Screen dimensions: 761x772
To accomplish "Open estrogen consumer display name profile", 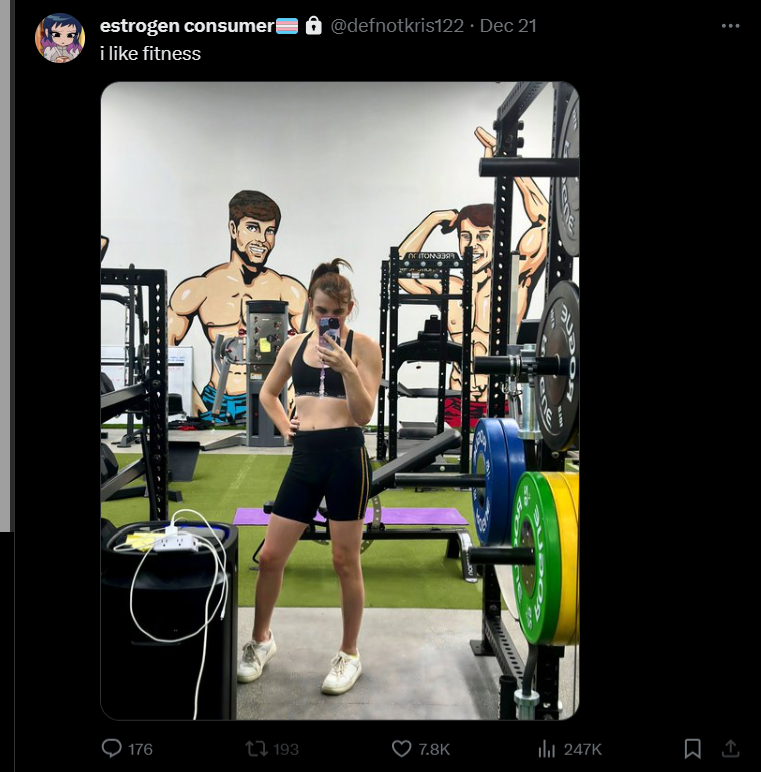I will 187,26.
